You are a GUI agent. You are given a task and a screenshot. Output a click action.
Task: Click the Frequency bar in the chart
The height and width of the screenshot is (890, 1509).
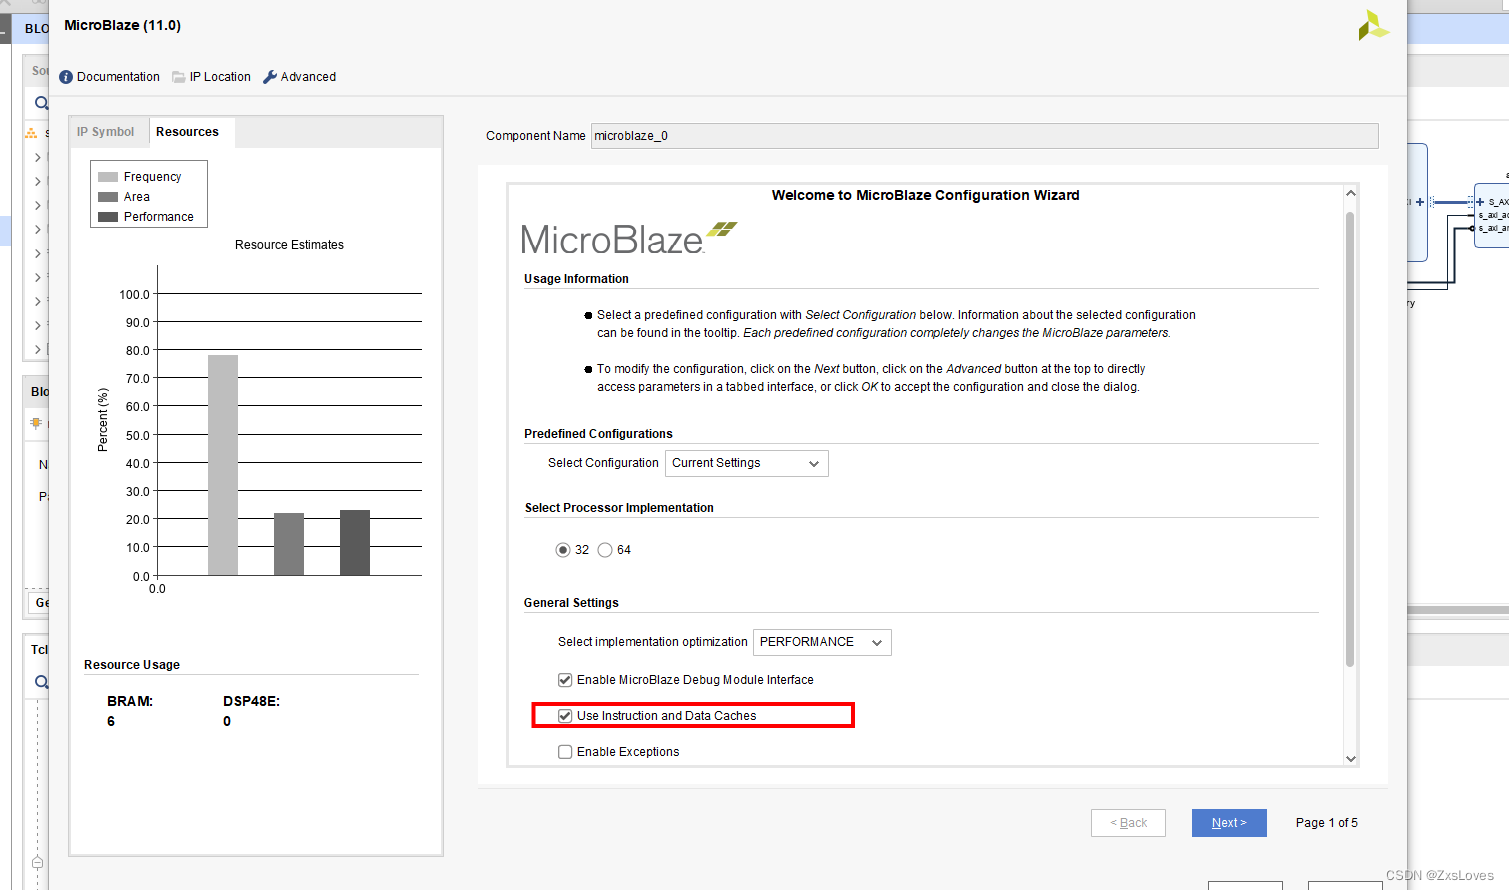click(x=223, y=465)
